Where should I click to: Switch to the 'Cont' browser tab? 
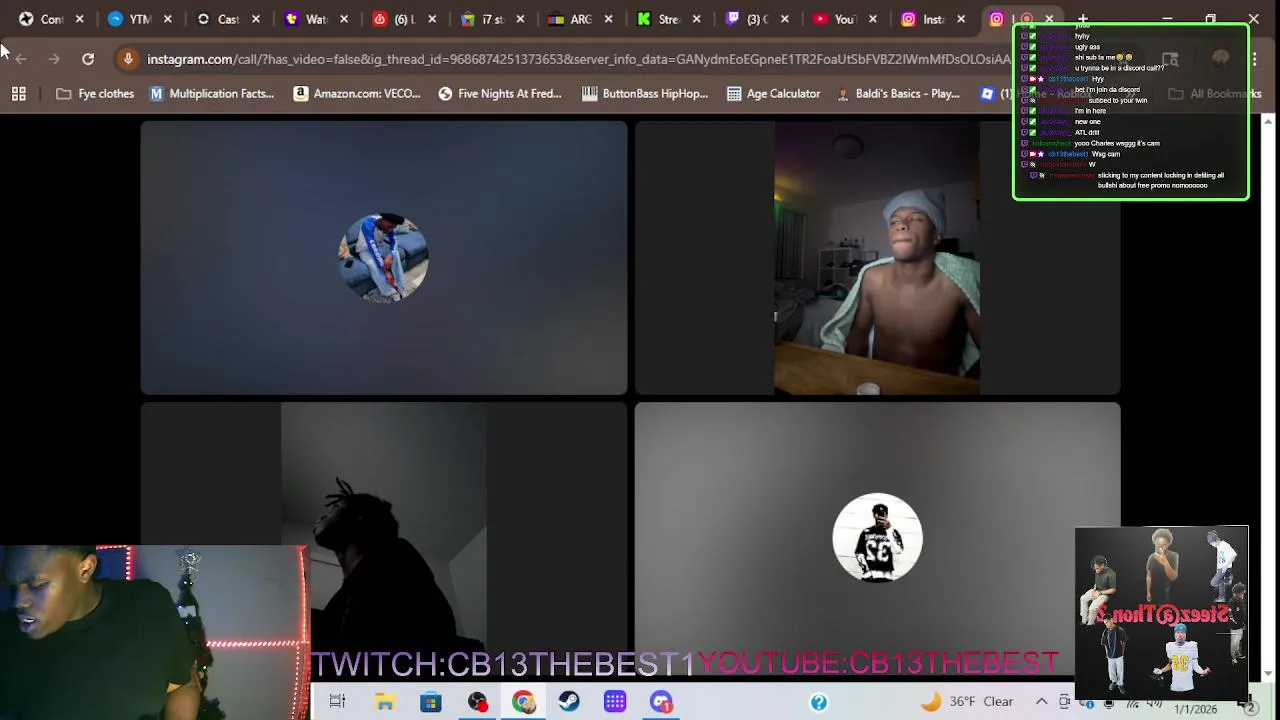52,19
